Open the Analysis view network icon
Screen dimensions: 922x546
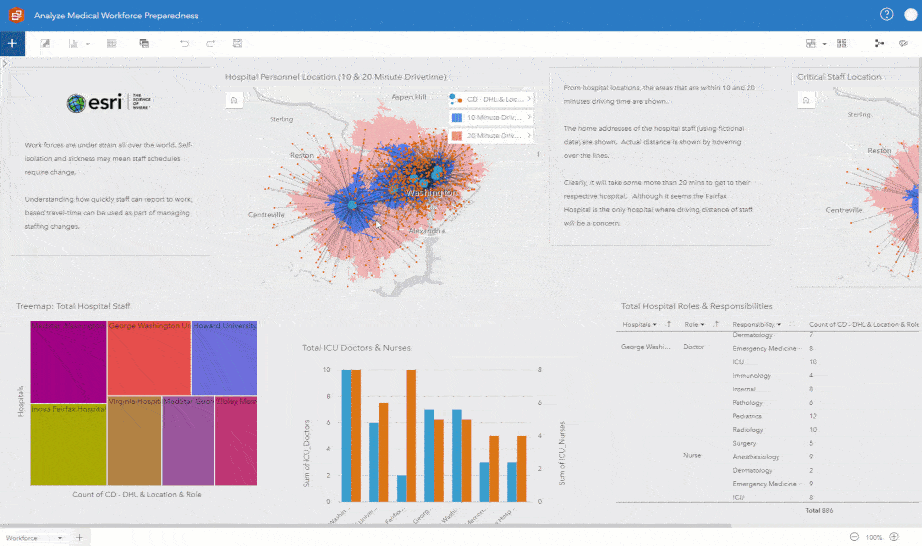(879, 43)
